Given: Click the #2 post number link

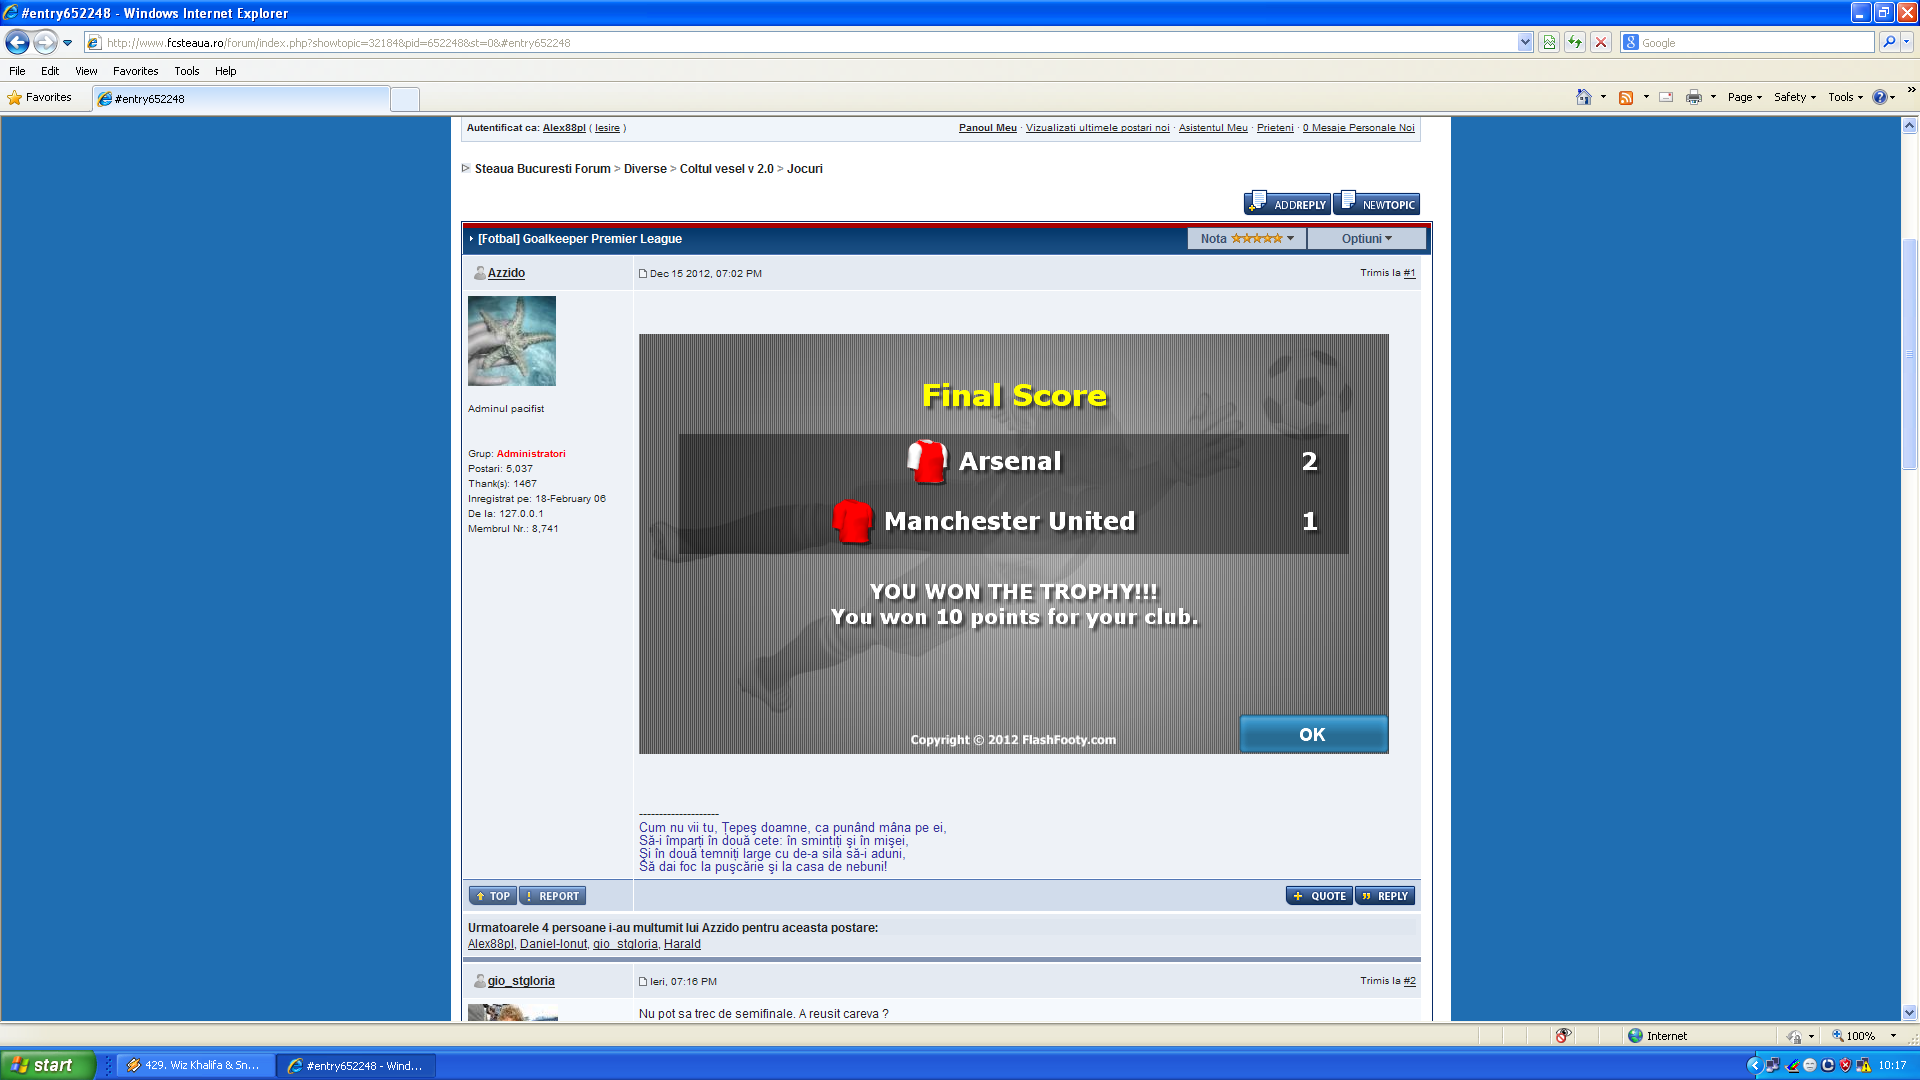Looking at the screenshot, I should 1410,981.
